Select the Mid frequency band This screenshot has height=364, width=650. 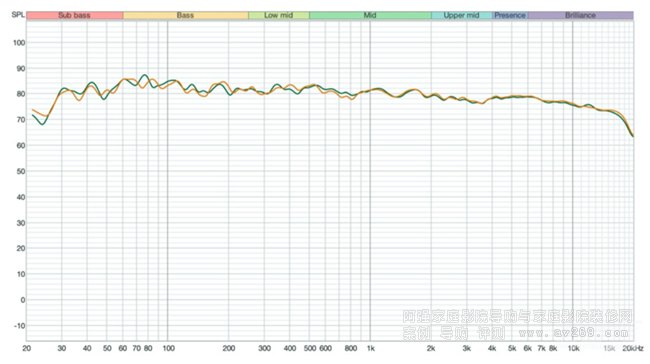point(370,15)
